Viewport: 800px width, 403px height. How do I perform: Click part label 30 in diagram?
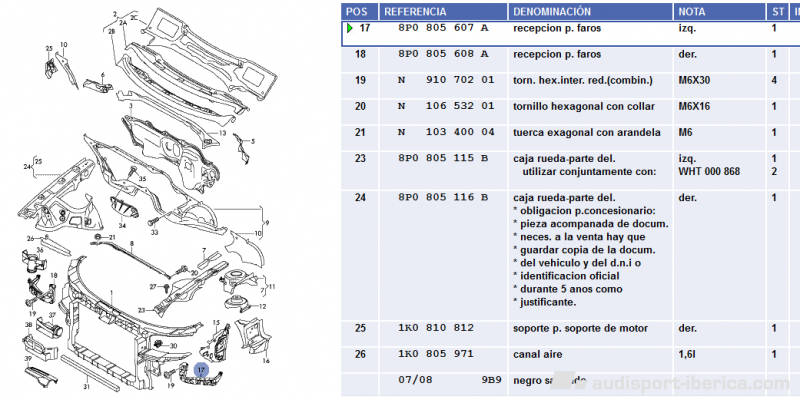coord(173,346)
